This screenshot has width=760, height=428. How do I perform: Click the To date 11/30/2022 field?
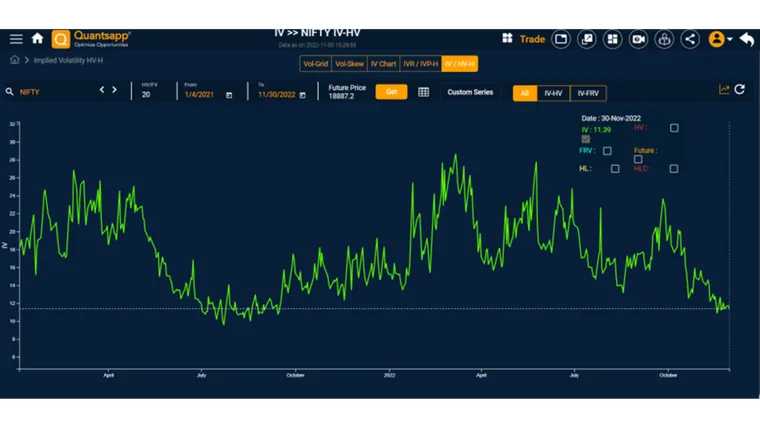pos(276,95)
